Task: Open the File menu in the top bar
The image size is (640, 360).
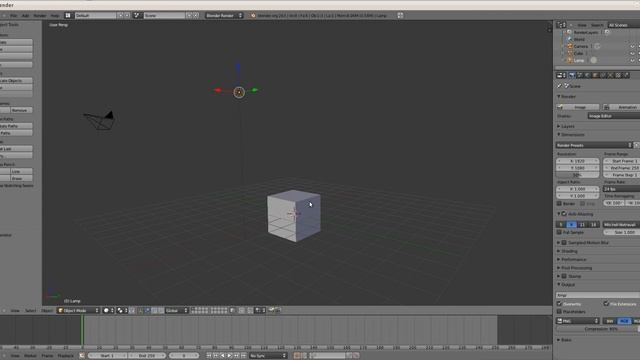Action: coord(14,16)
